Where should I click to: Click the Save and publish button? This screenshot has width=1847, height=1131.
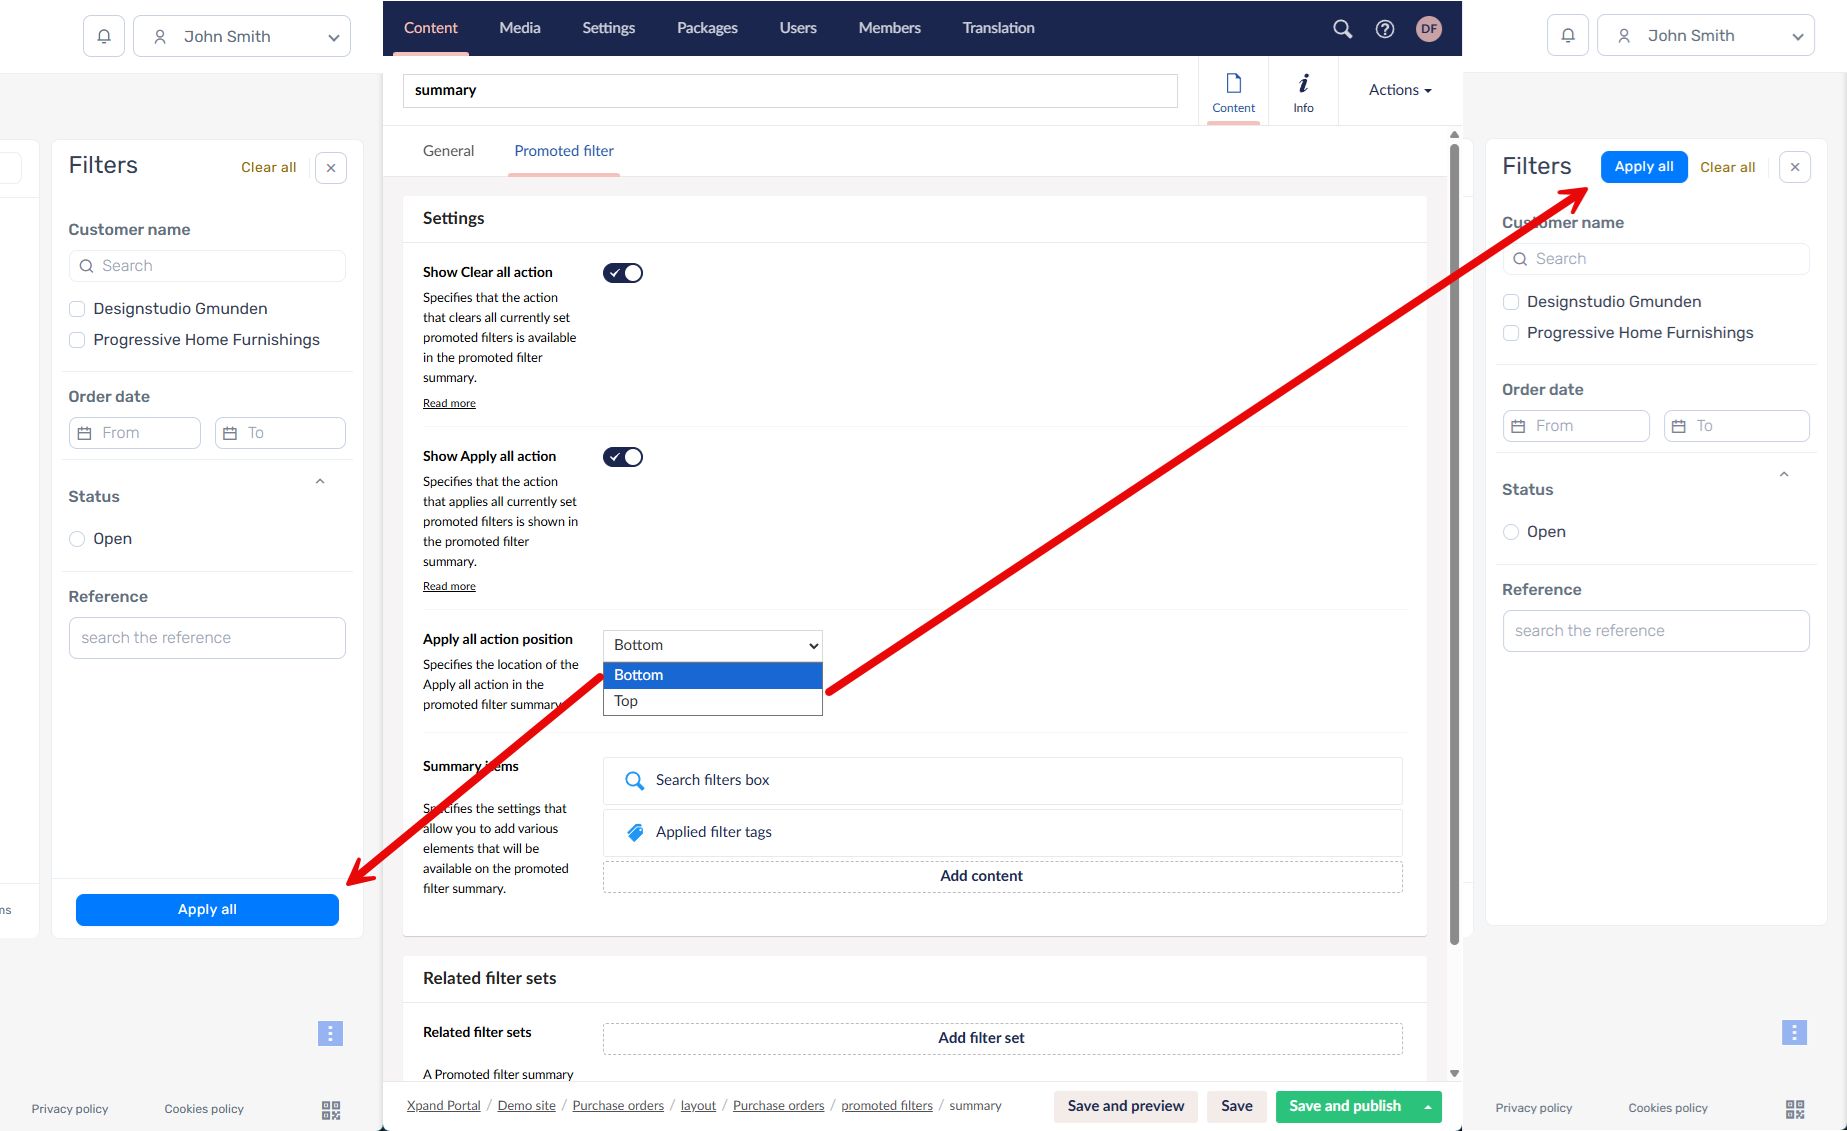click(1344, 1106)
